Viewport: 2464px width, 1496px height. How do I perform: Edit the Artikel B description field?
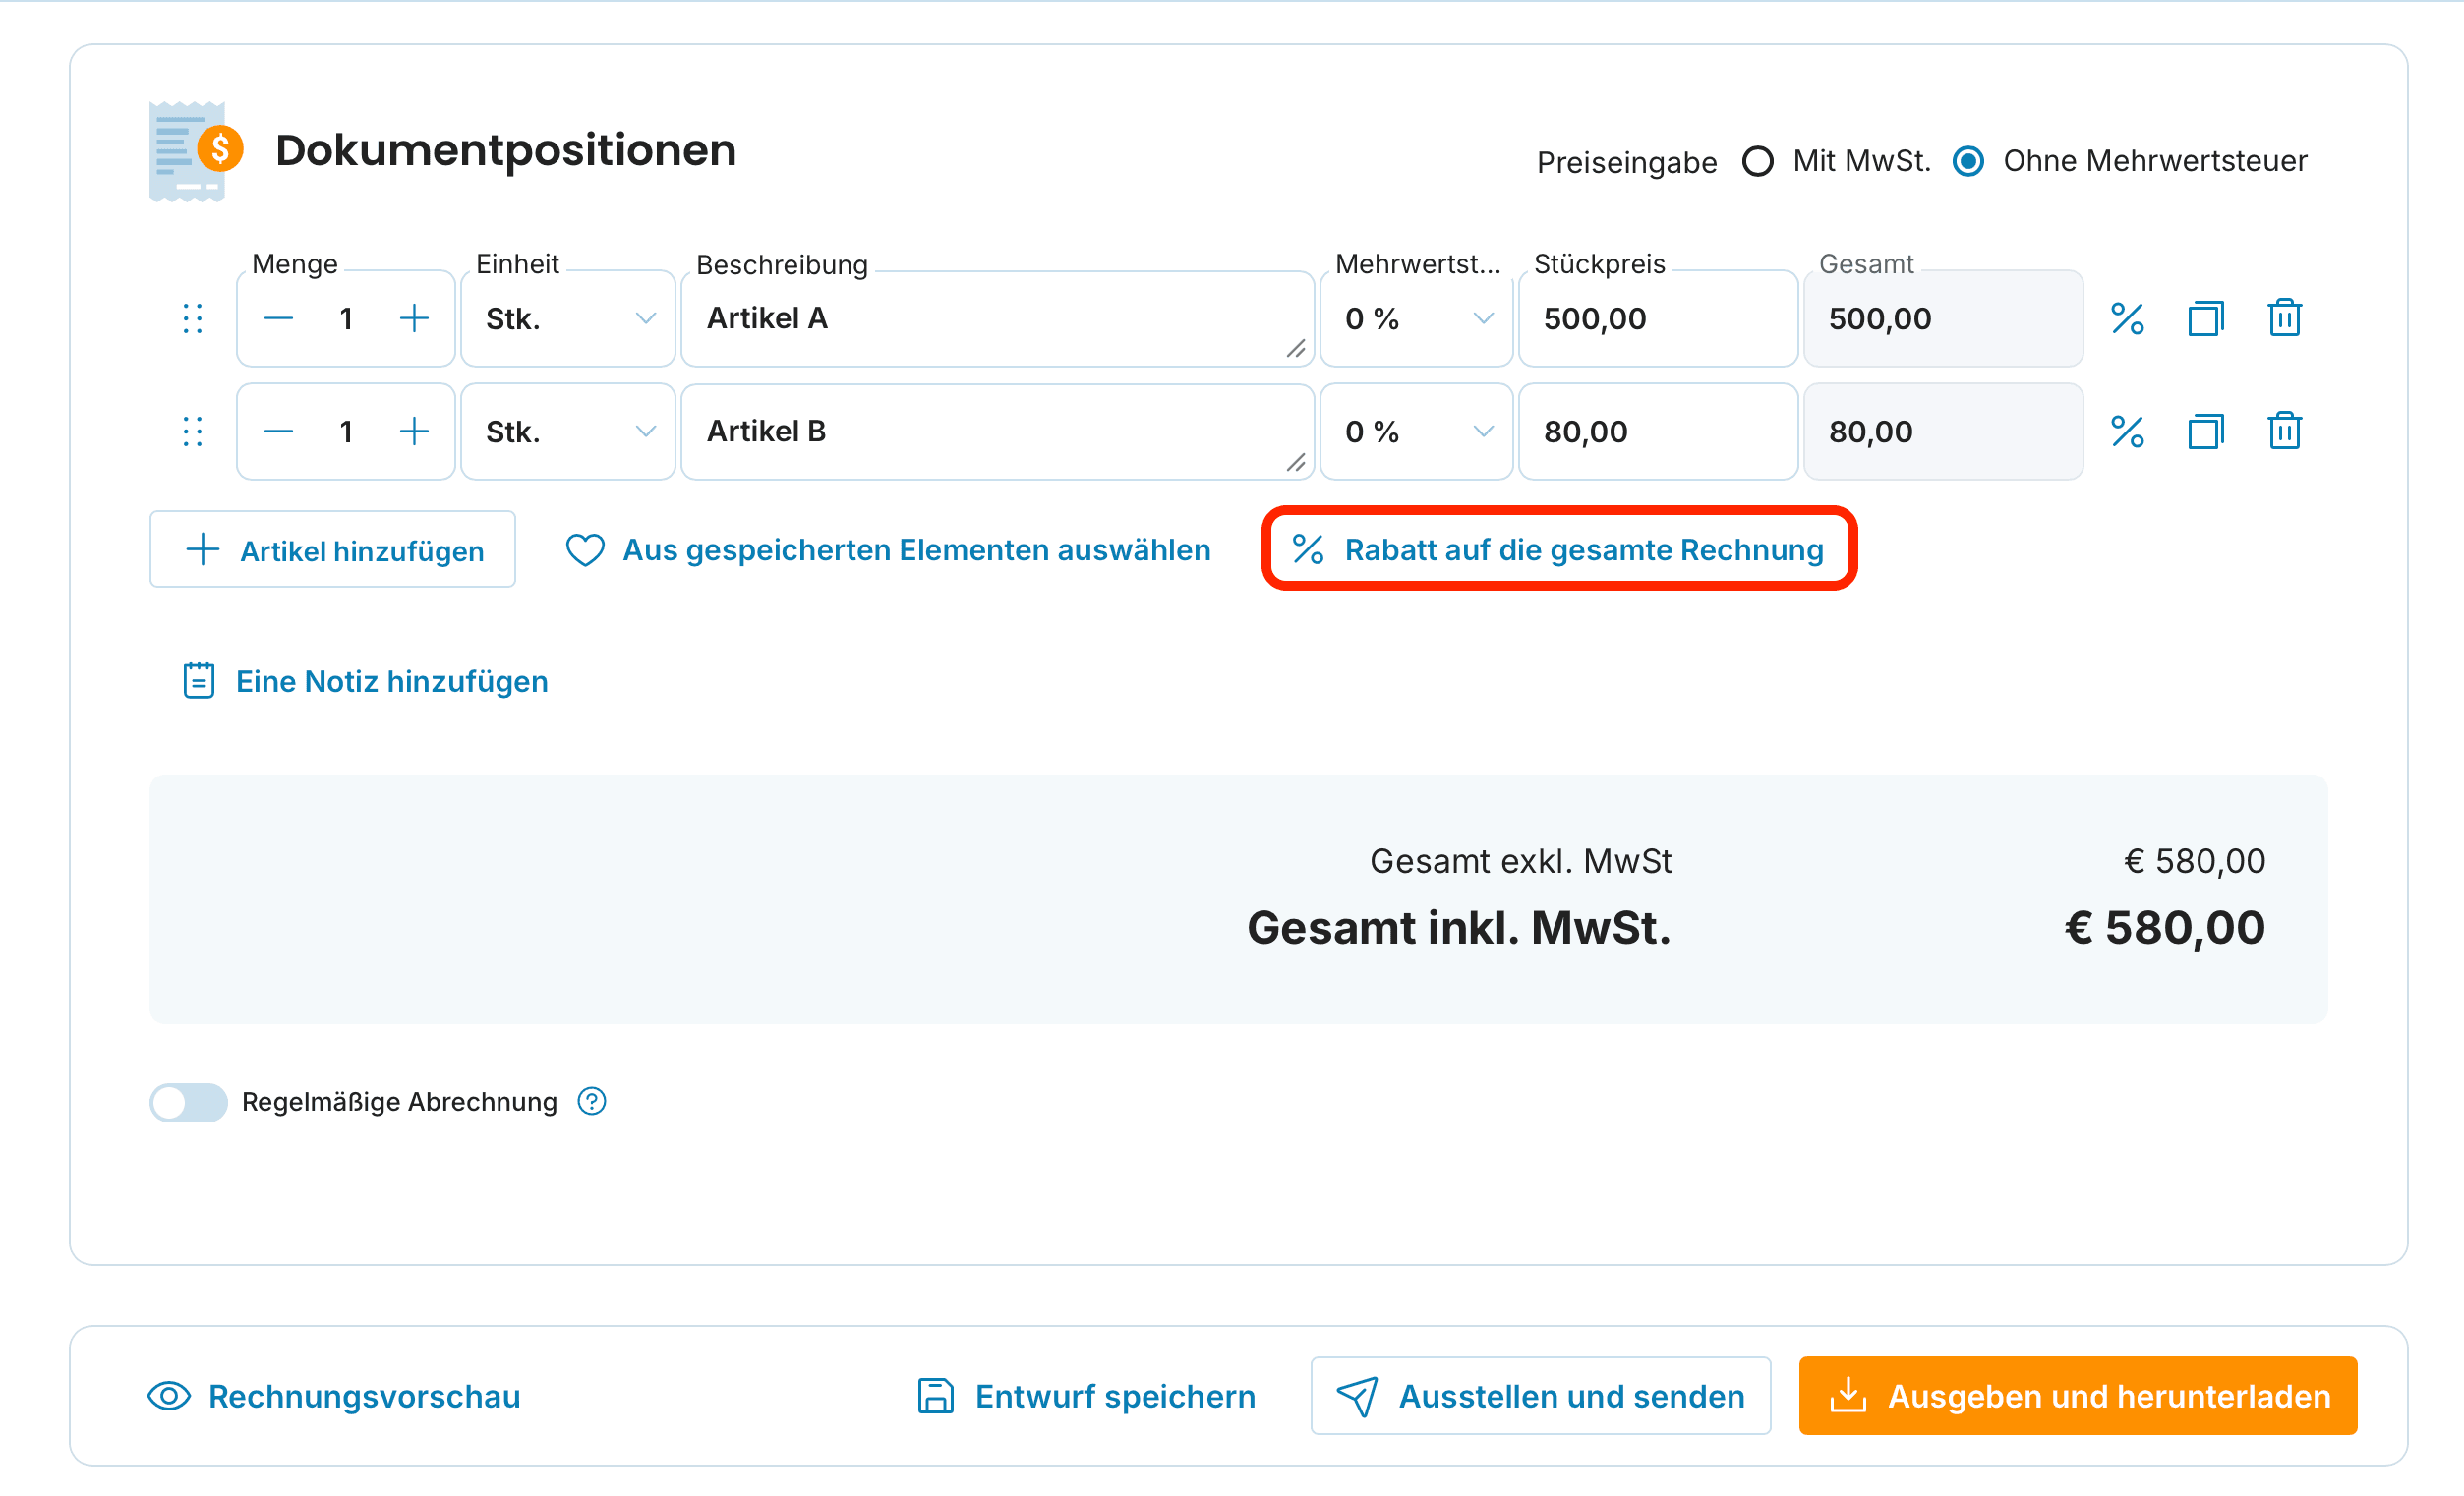(997, 432)
